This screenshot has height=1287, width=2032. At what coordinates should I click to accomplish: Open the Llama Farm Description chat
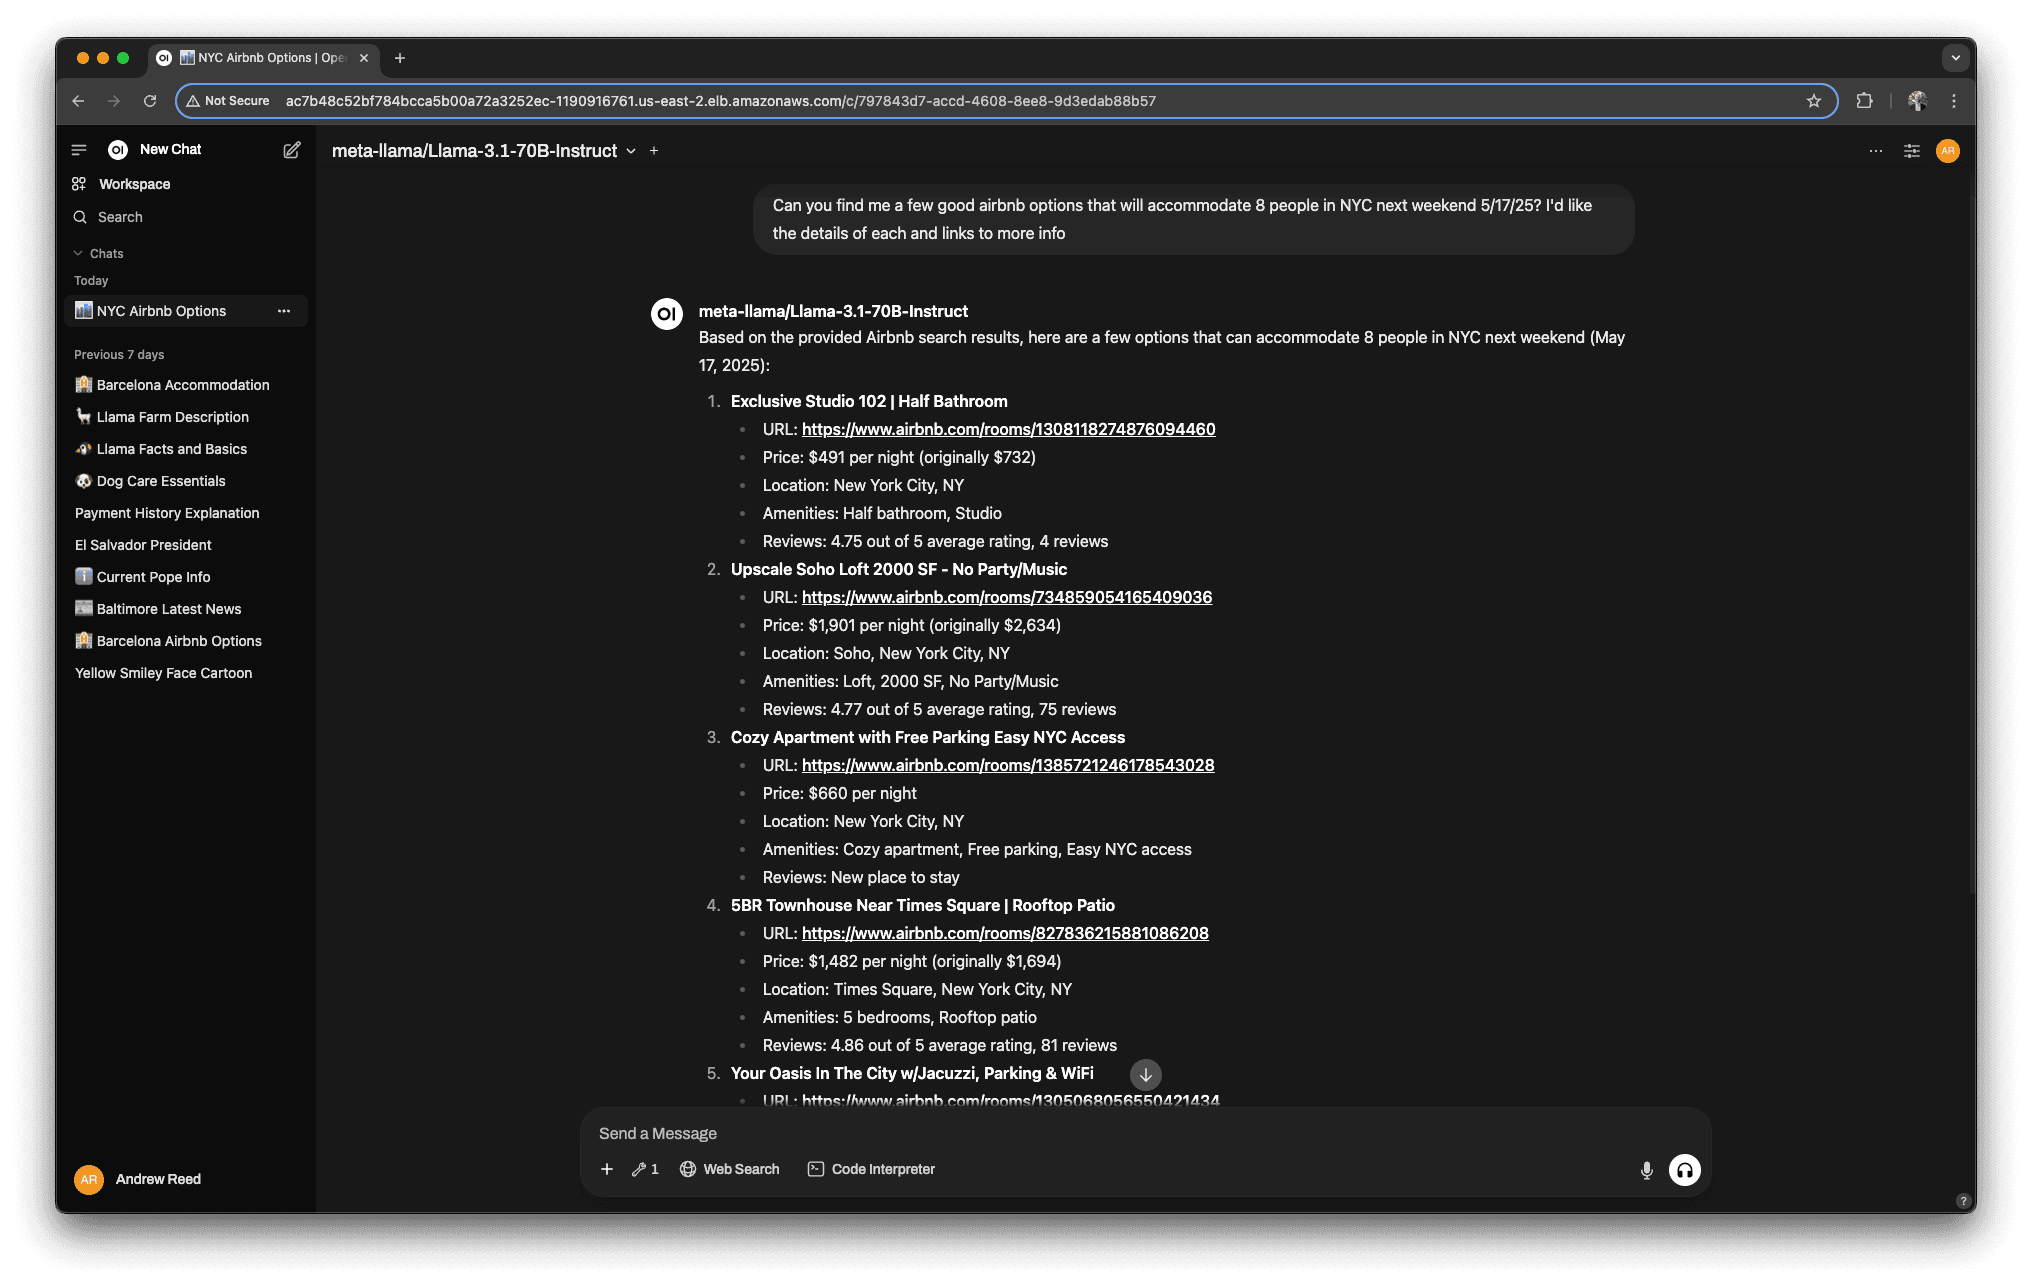pyautogui.click(x=186, y=417)
